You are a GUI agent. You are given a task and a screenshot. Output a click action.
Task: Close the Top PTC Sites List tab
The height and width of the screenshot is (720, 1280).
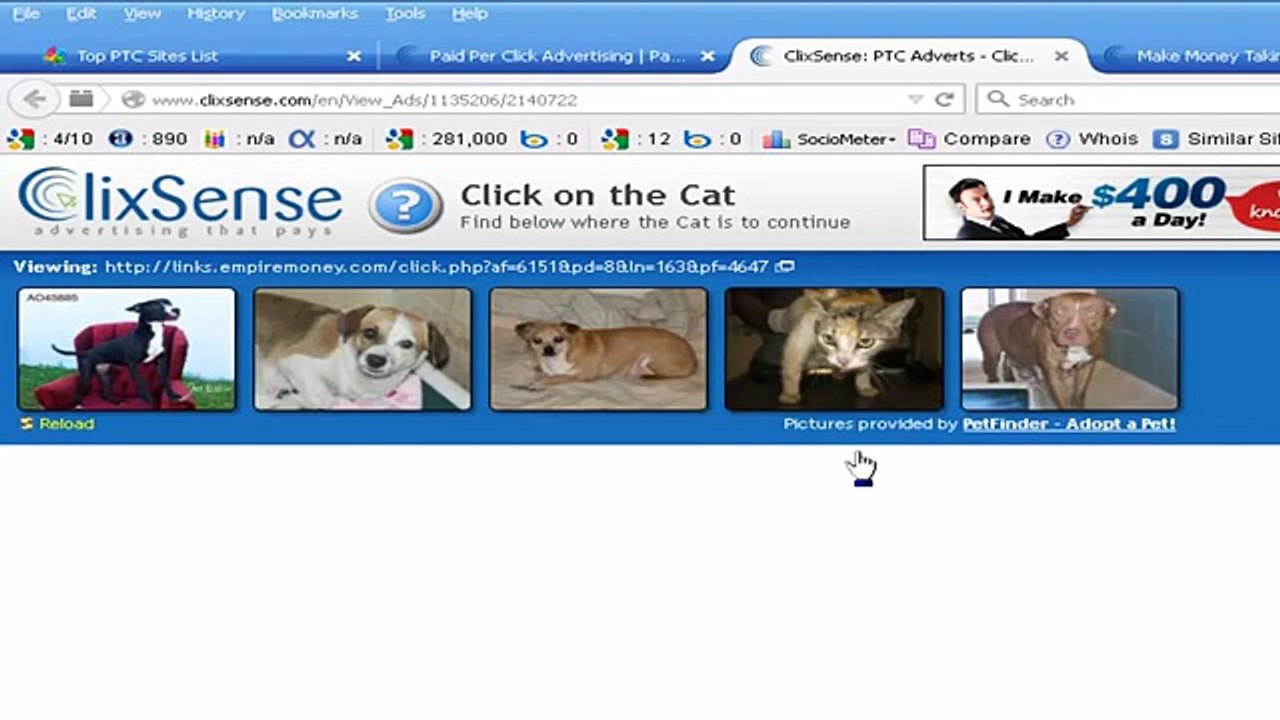pyautogui.click(x=353, y=57)
